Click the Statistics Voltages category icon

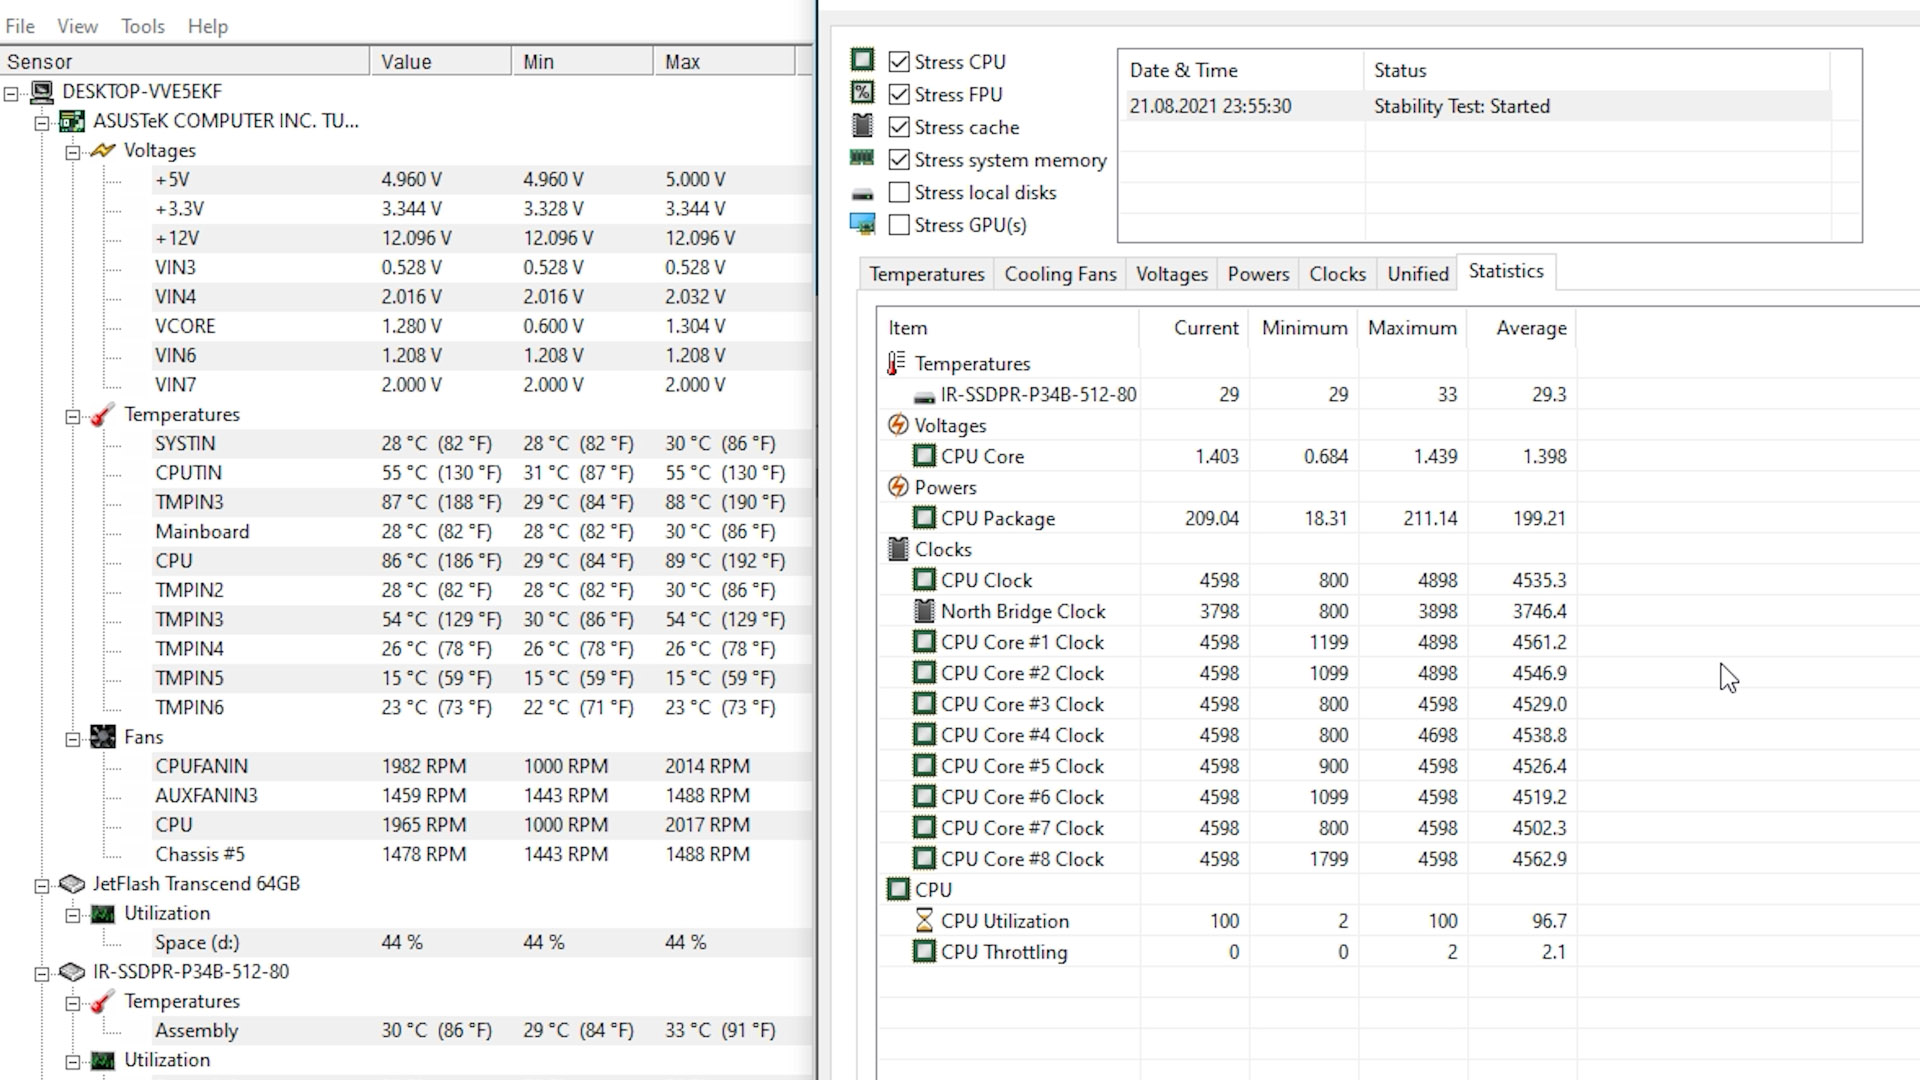pos(897,426)
